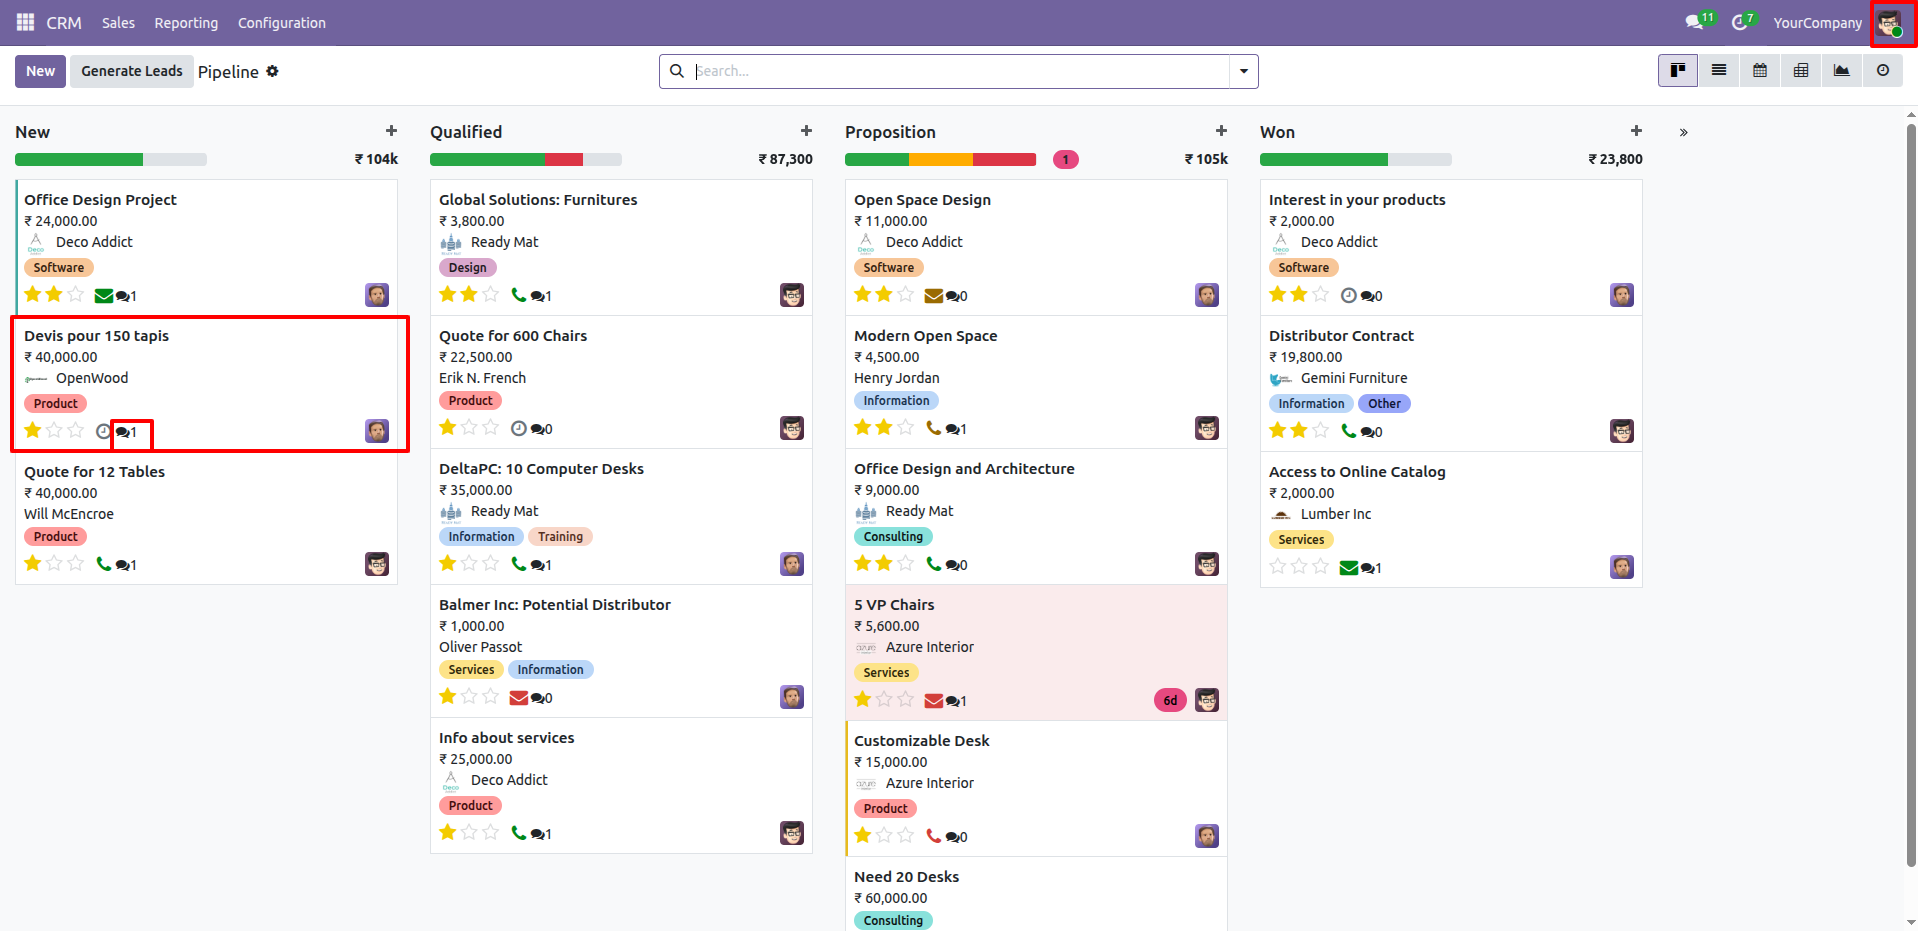Switch to Kanban view
The width and height of the screenshot is (1918, 931).
click(1678, 71)
